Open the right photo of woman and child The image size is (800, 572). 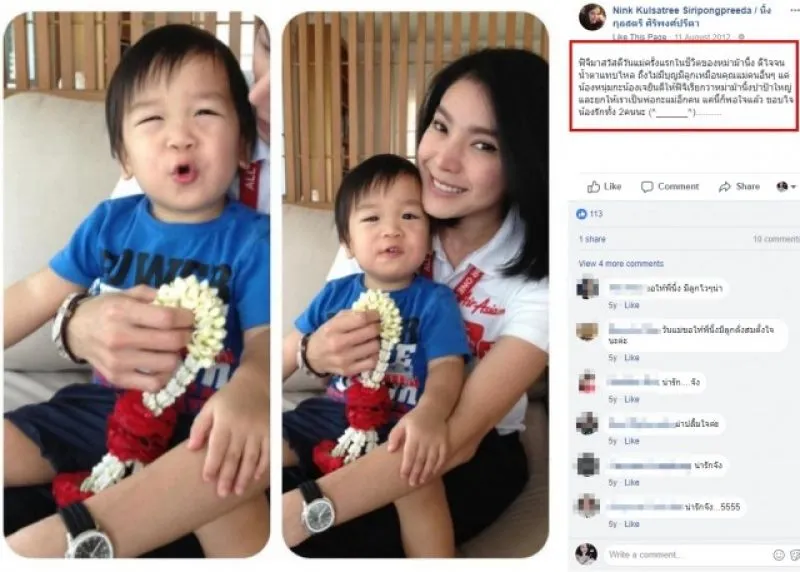pos(415,285)
